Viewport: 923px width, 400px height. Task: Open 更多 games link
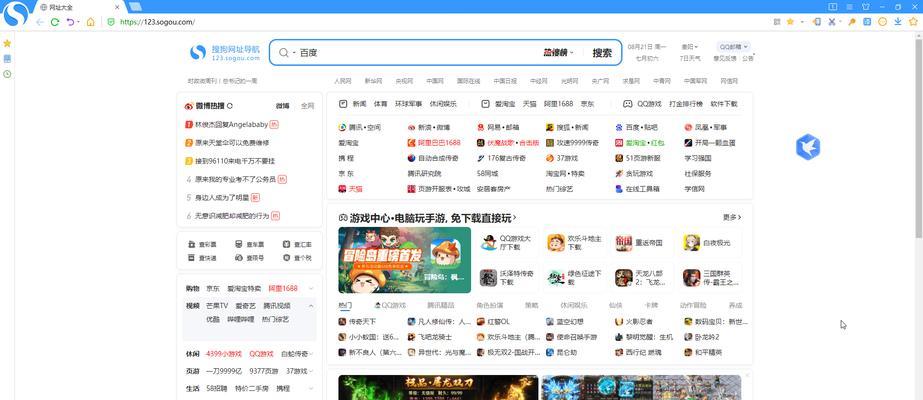[732, 217]
